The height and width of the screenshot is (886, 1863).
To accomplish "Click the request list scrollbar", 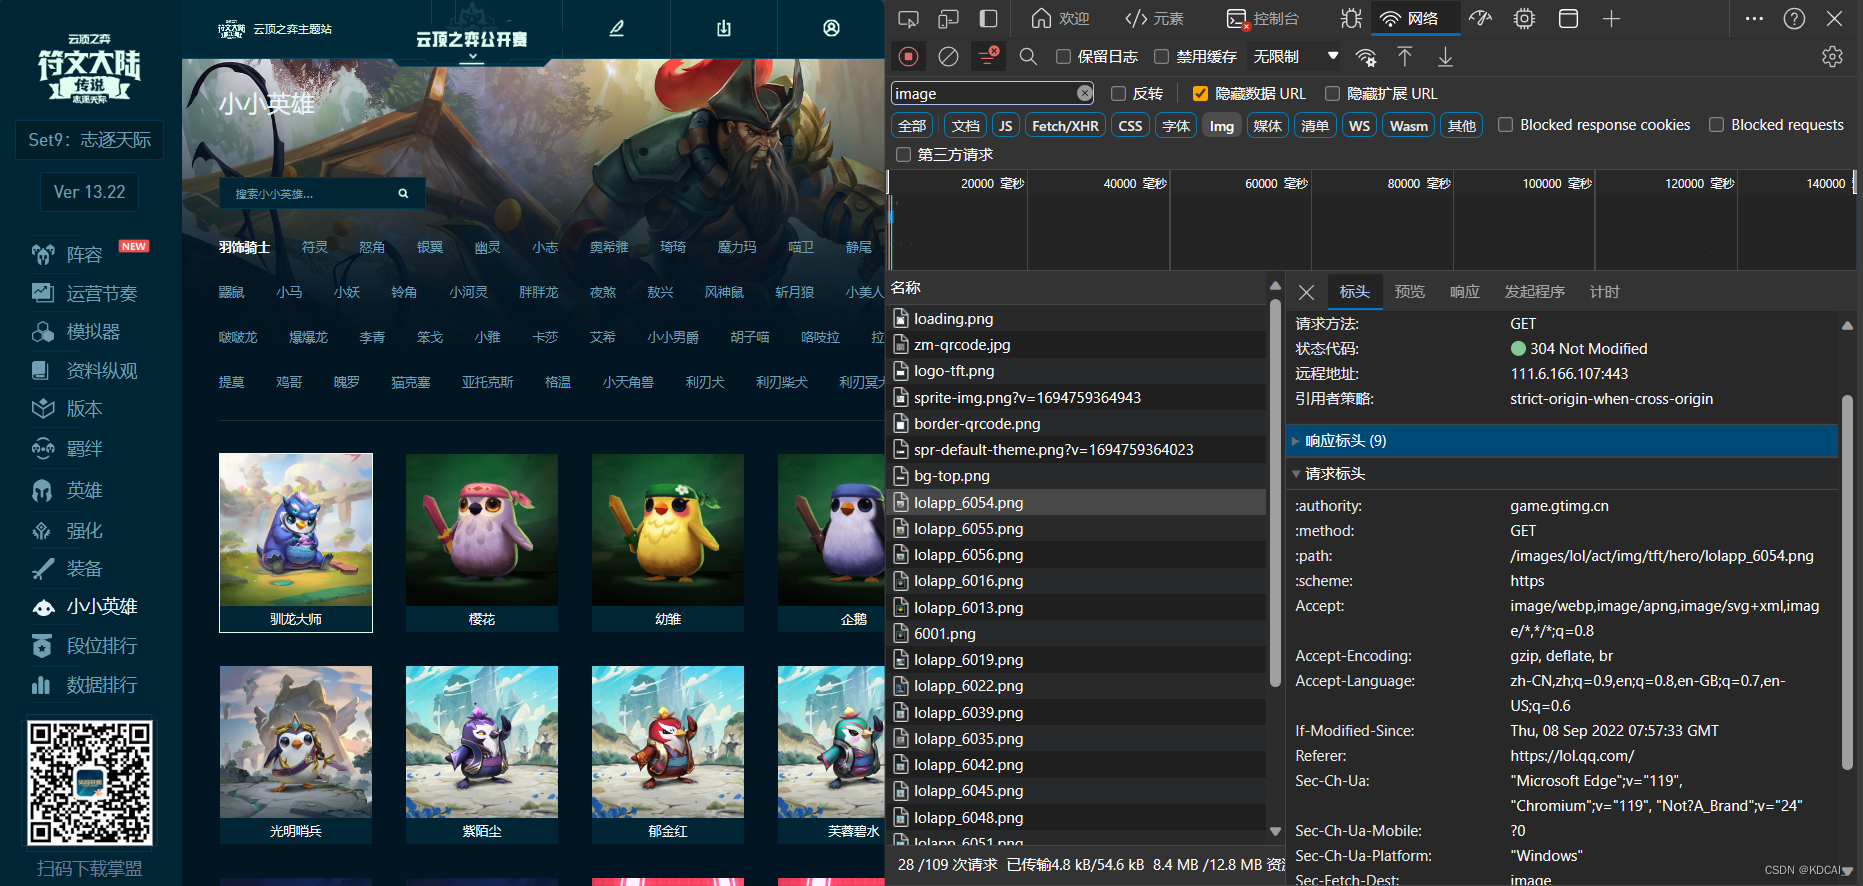I will [x=1275, y=494].
